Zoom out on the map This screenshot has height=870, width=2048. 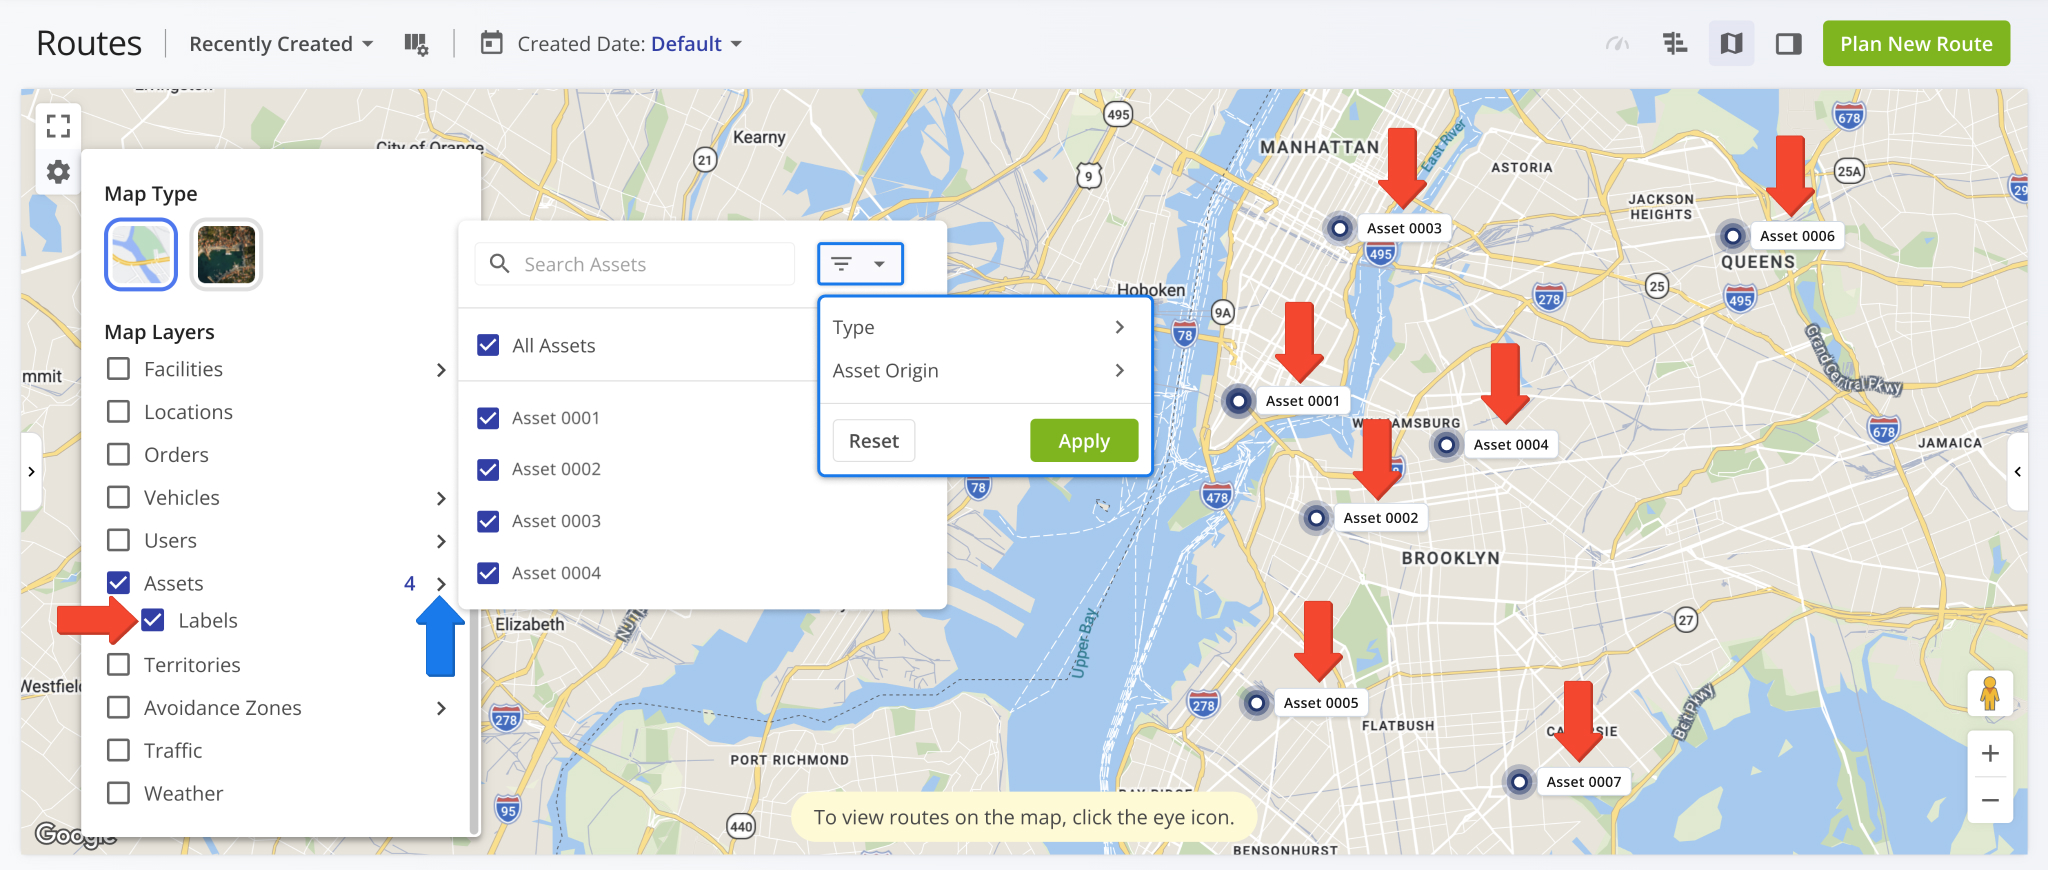(1990, 800)
